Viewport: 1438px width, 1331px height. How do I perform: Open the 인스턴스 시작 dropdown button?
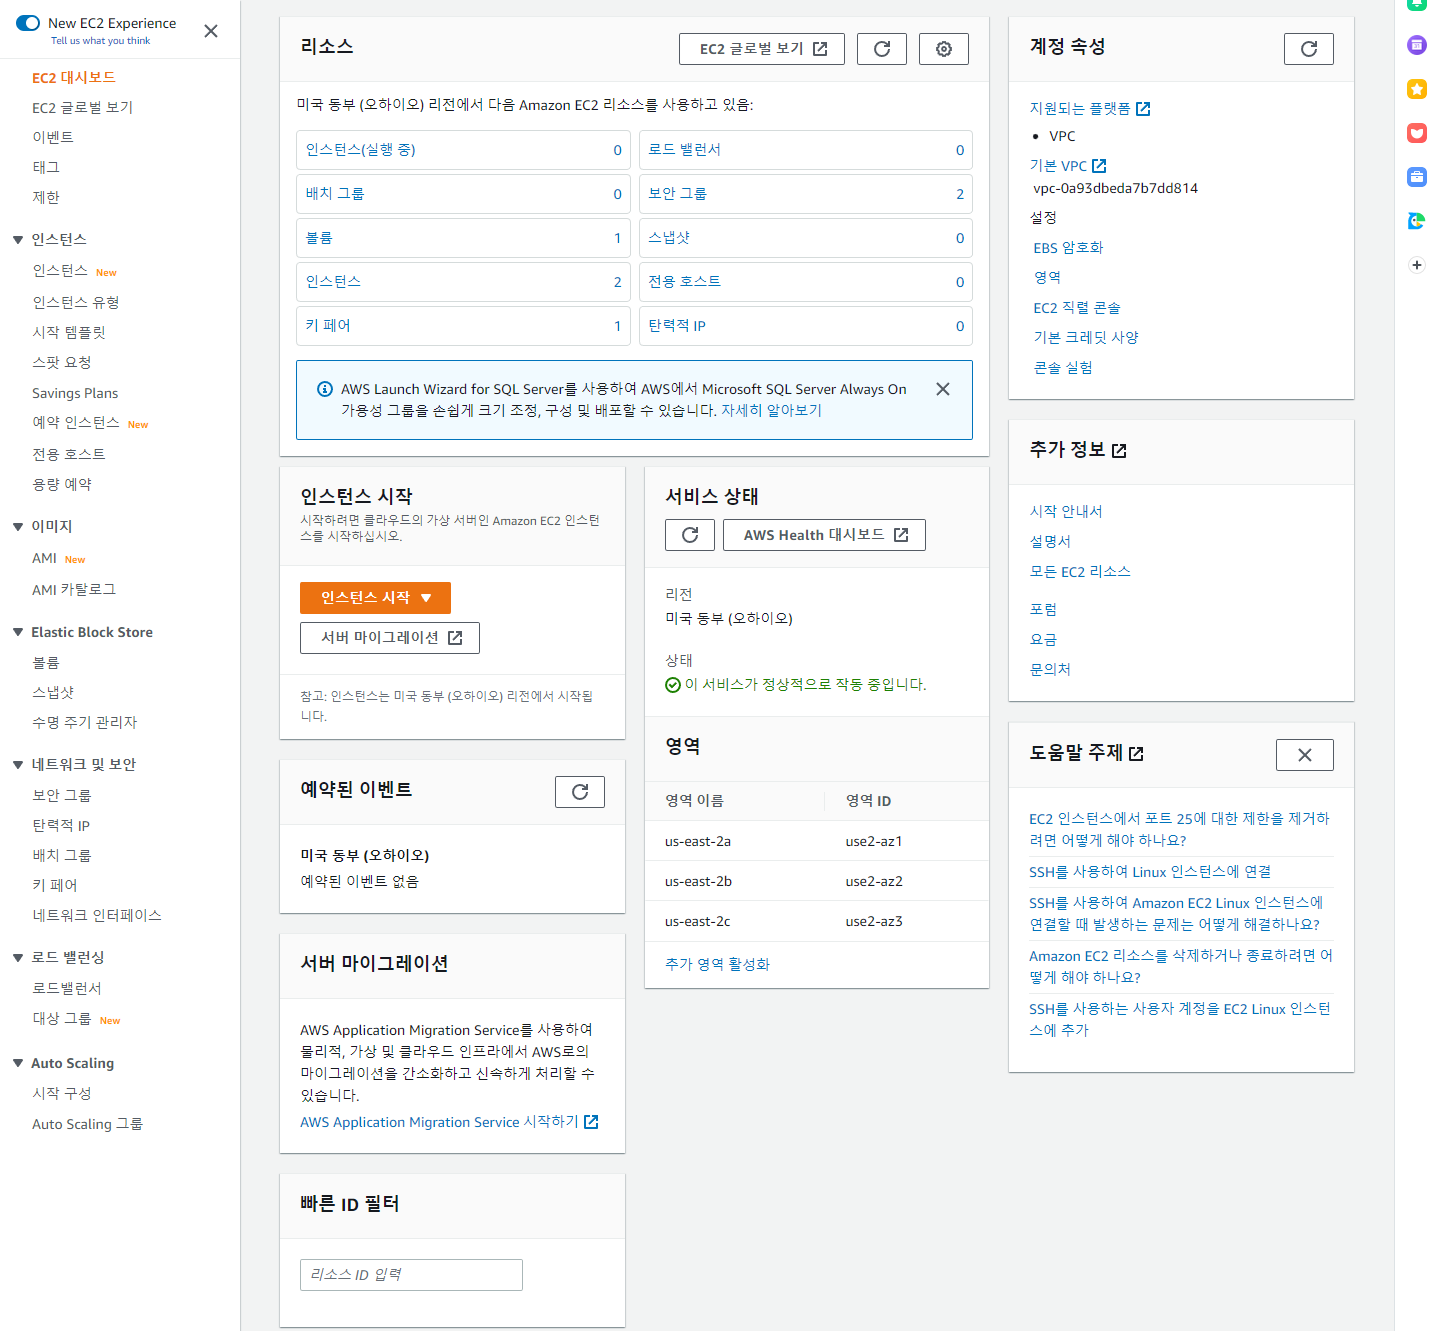[376, 598]
